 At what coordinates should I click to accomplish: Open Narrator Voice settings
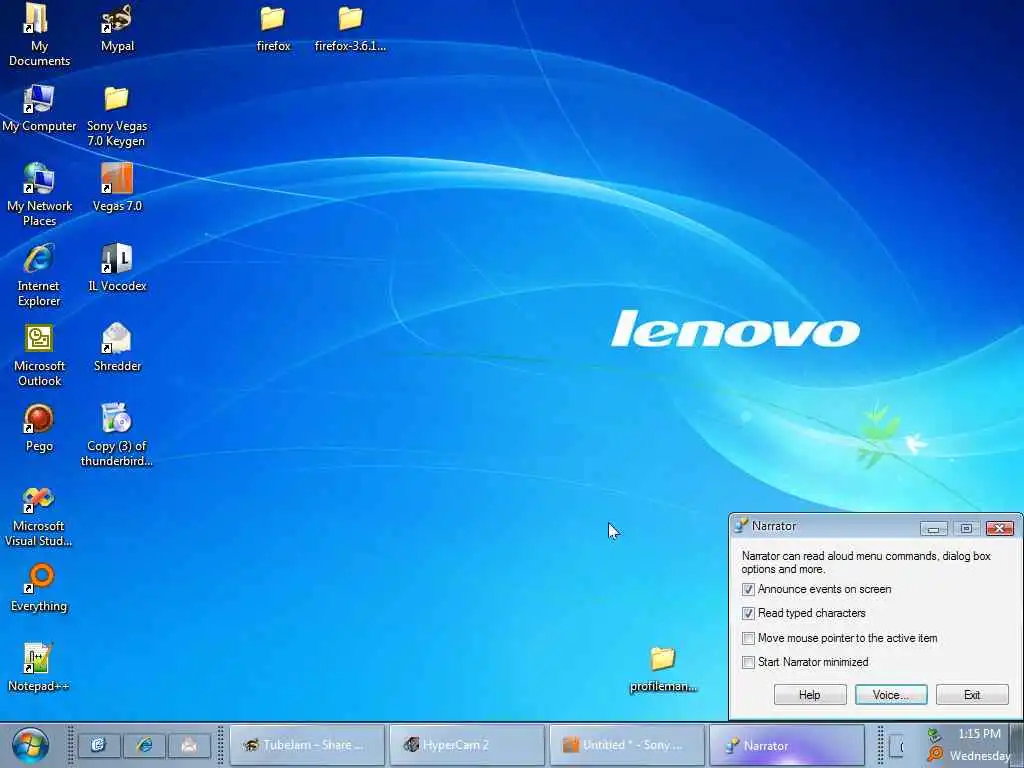click(x=891, y=695)
